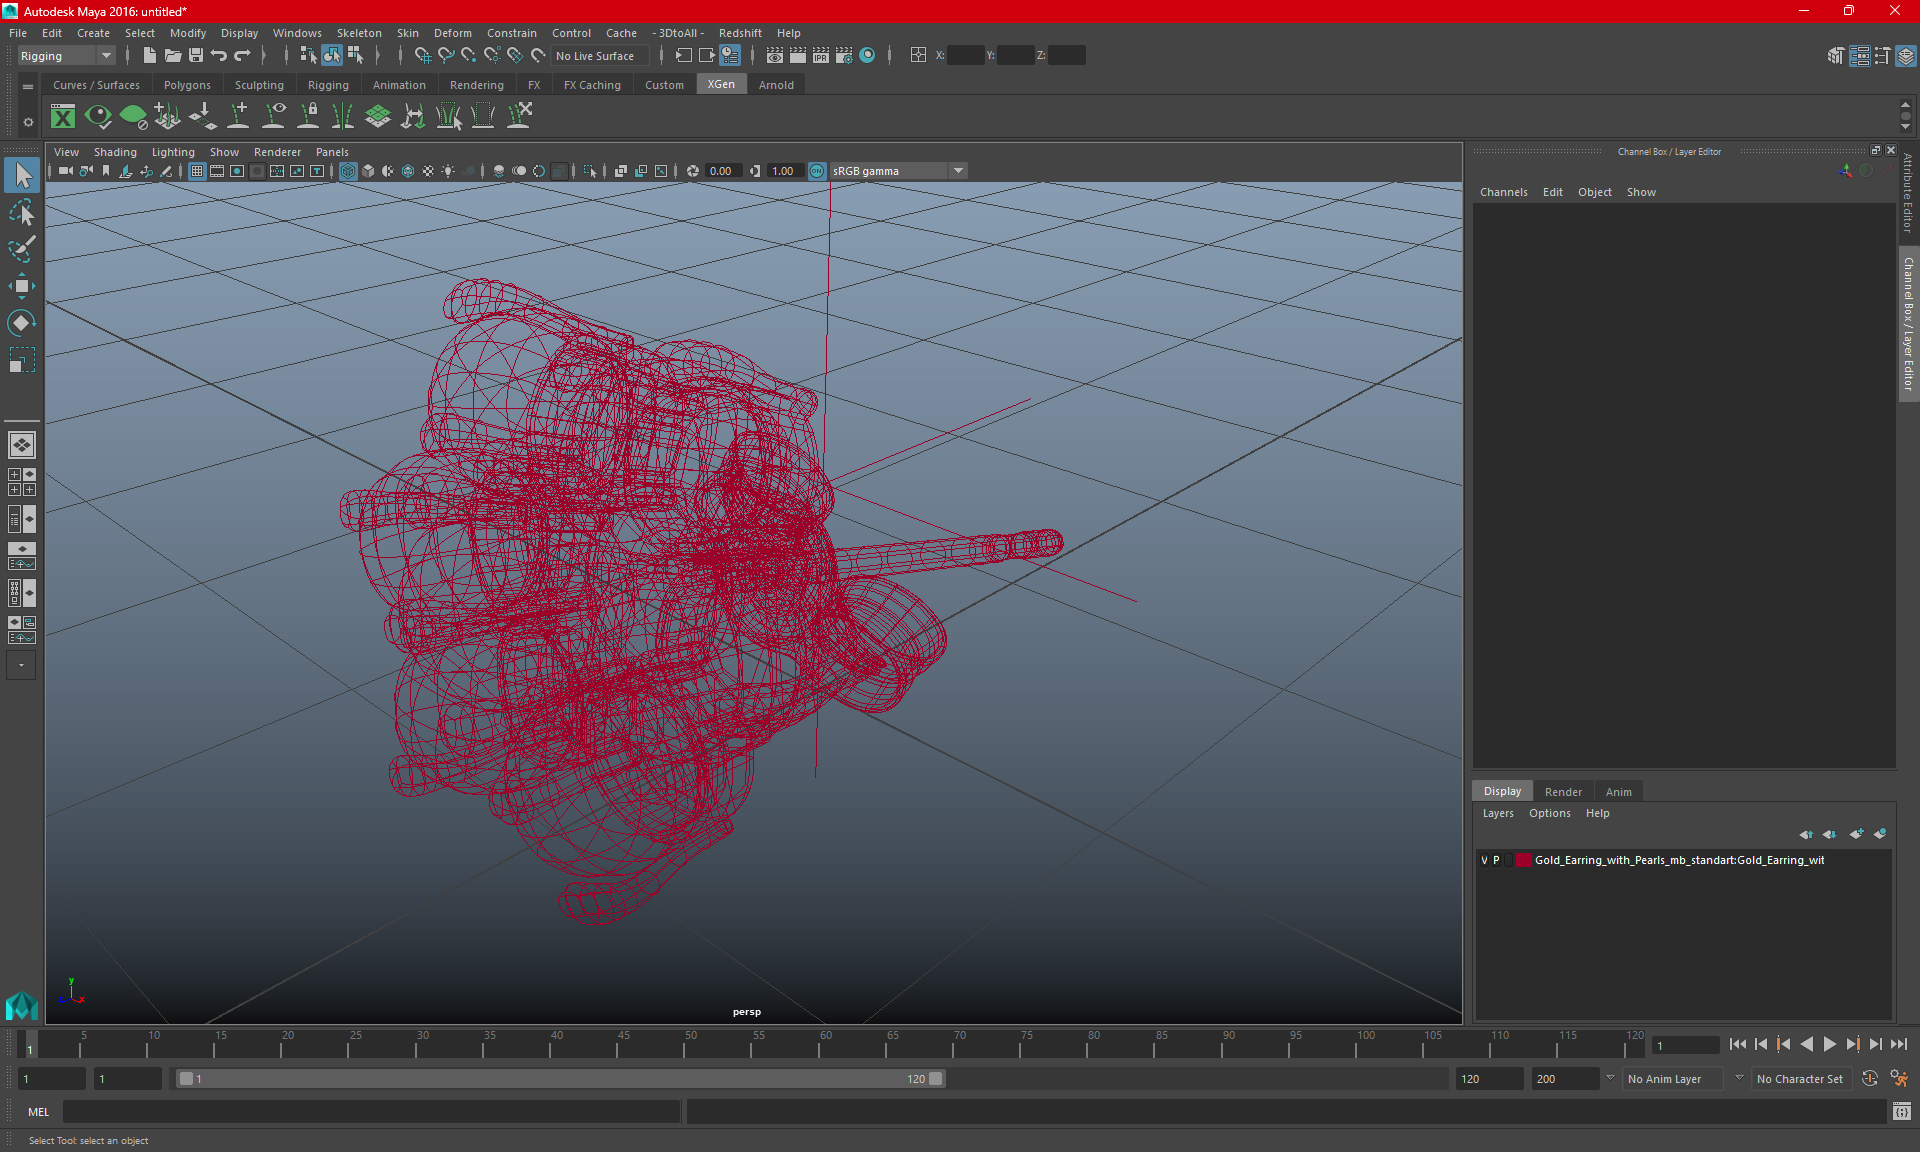Go to start of playback range

point(1737,1044)
